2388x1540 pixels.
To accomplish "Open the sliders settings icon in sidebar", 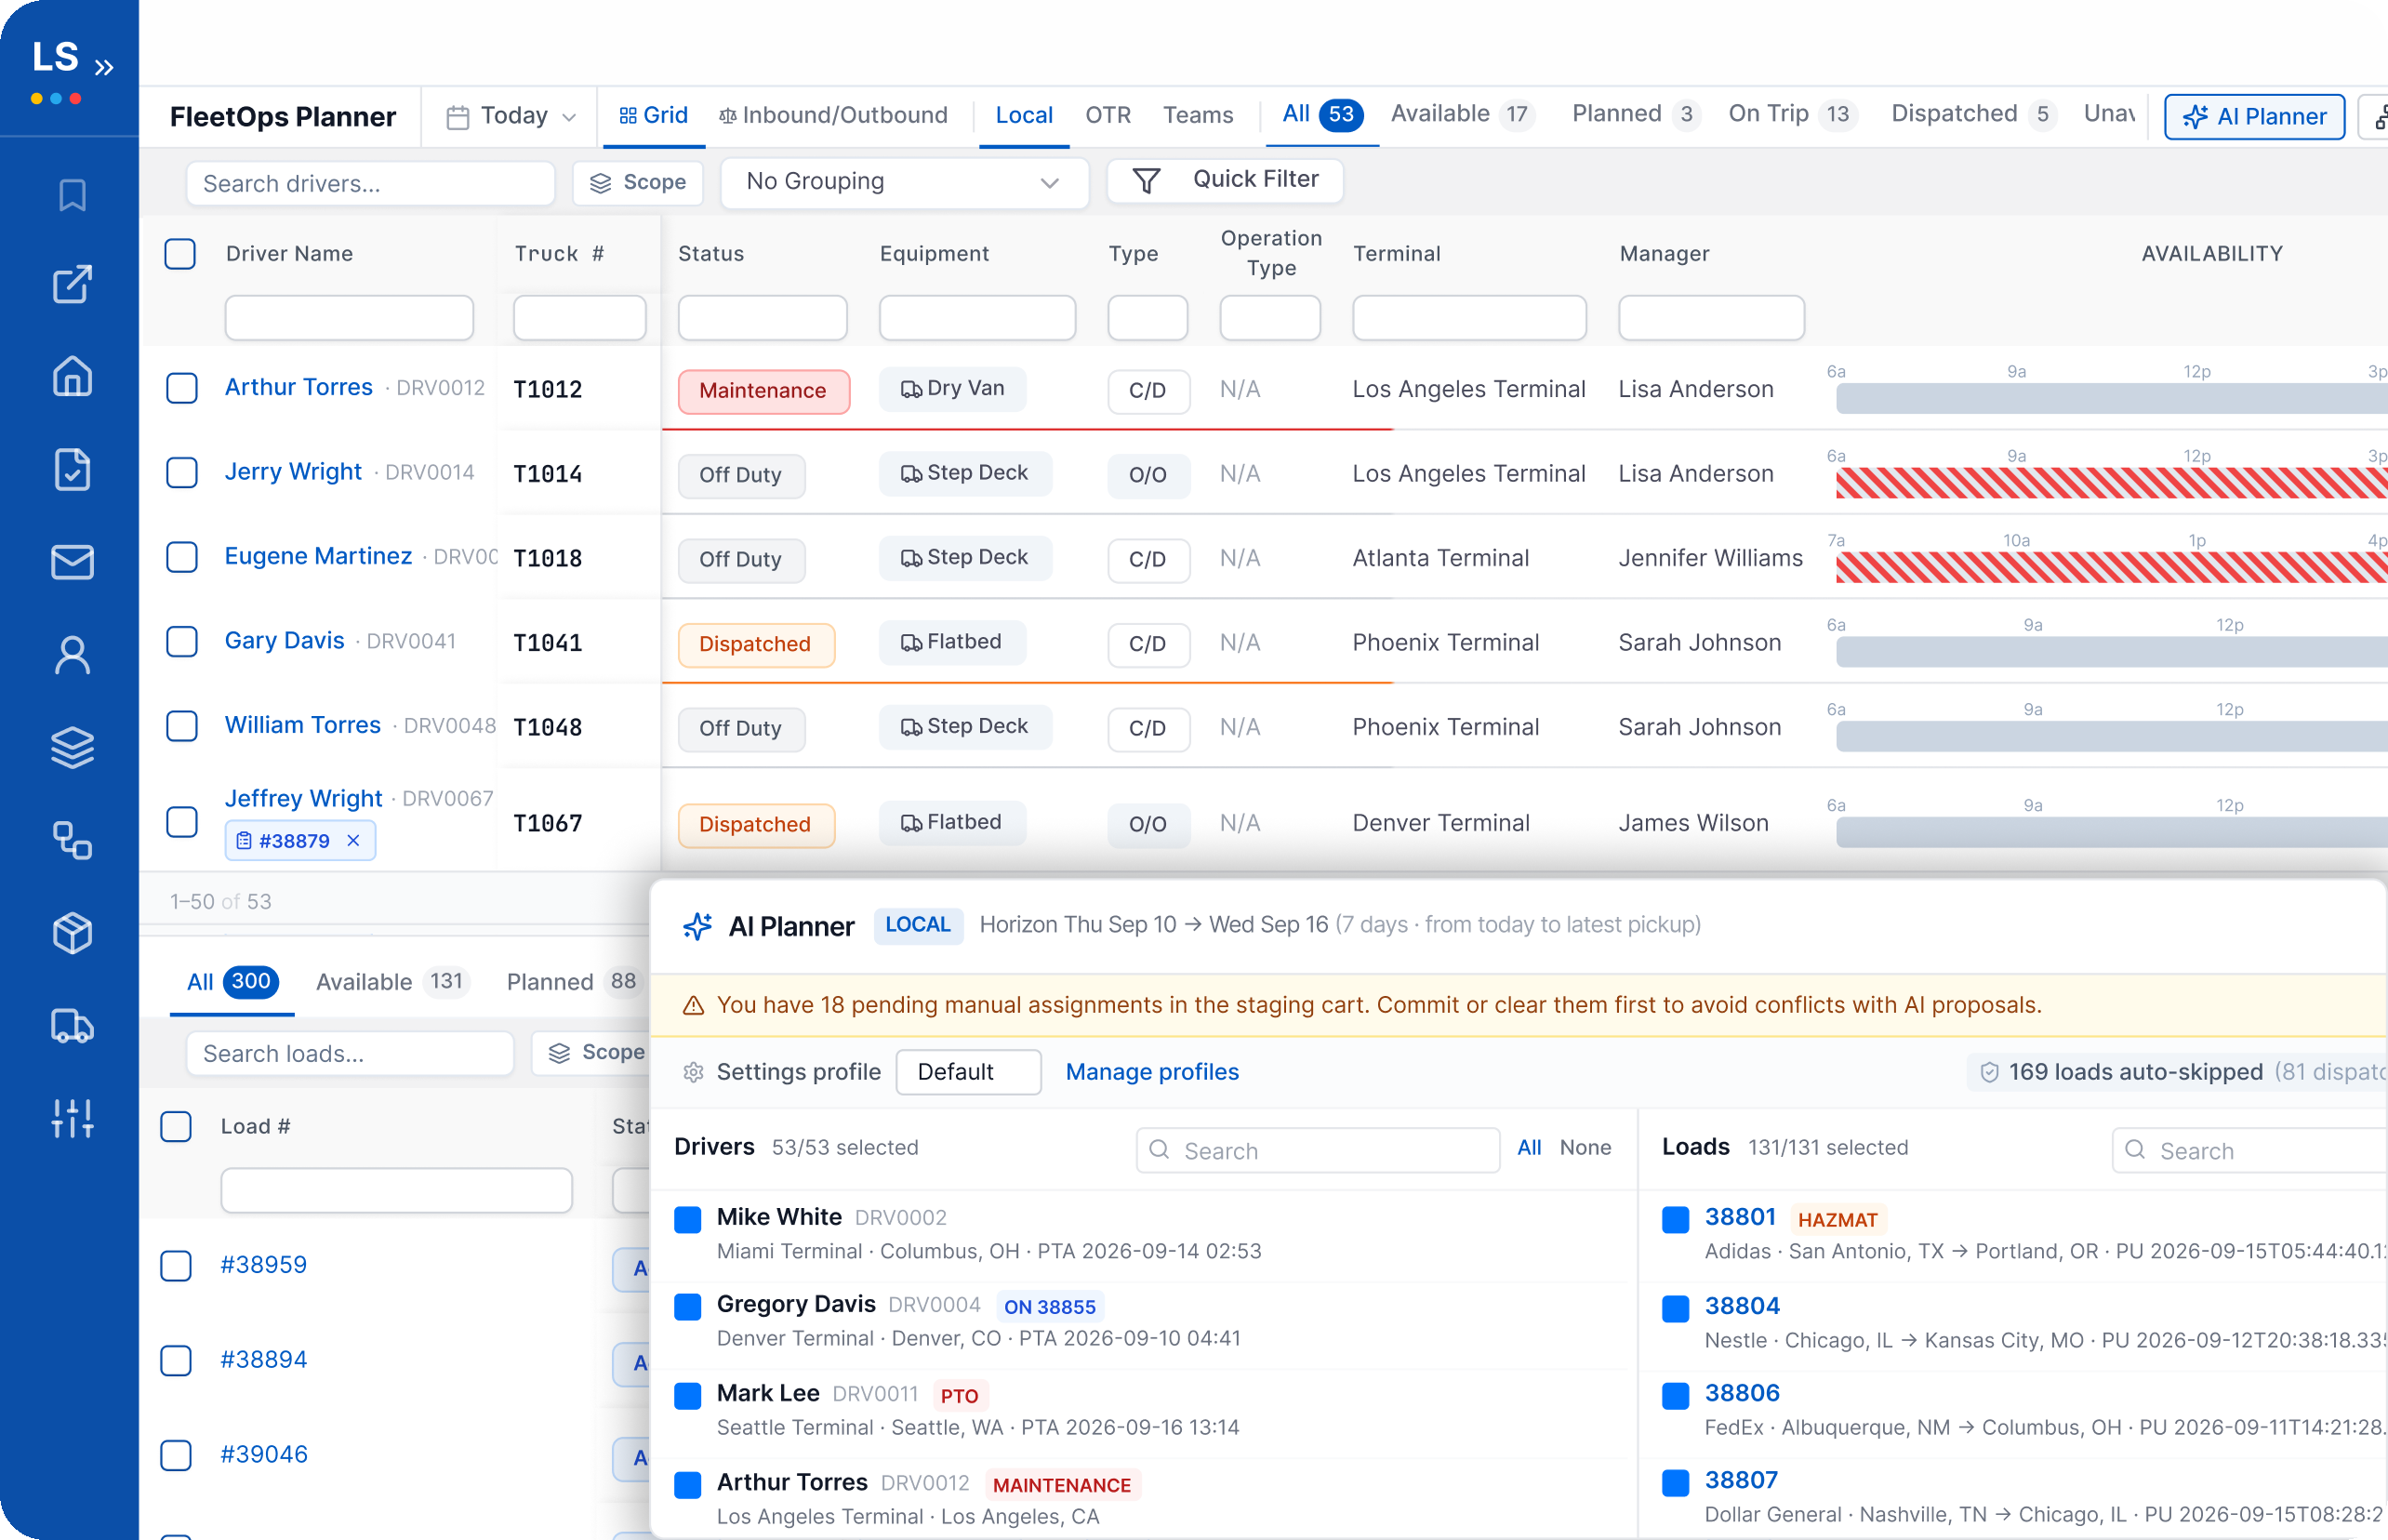I will click(72, 1118).
